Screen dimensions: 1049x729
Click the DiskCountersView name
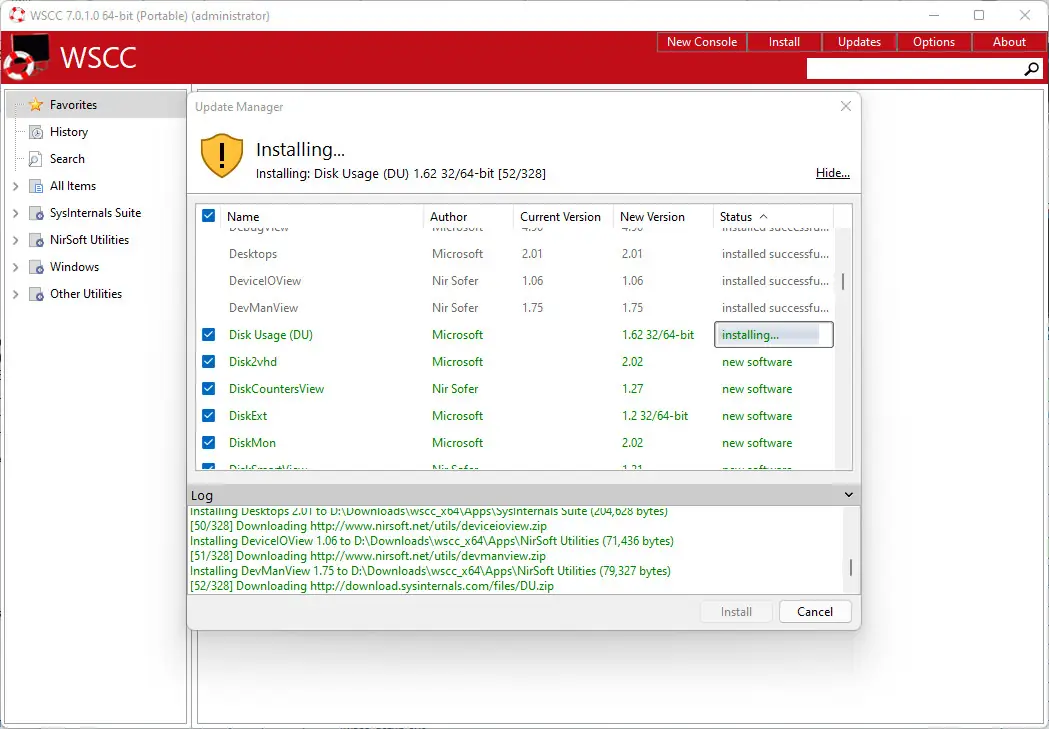pyautogui.click(x=276, y=389)
